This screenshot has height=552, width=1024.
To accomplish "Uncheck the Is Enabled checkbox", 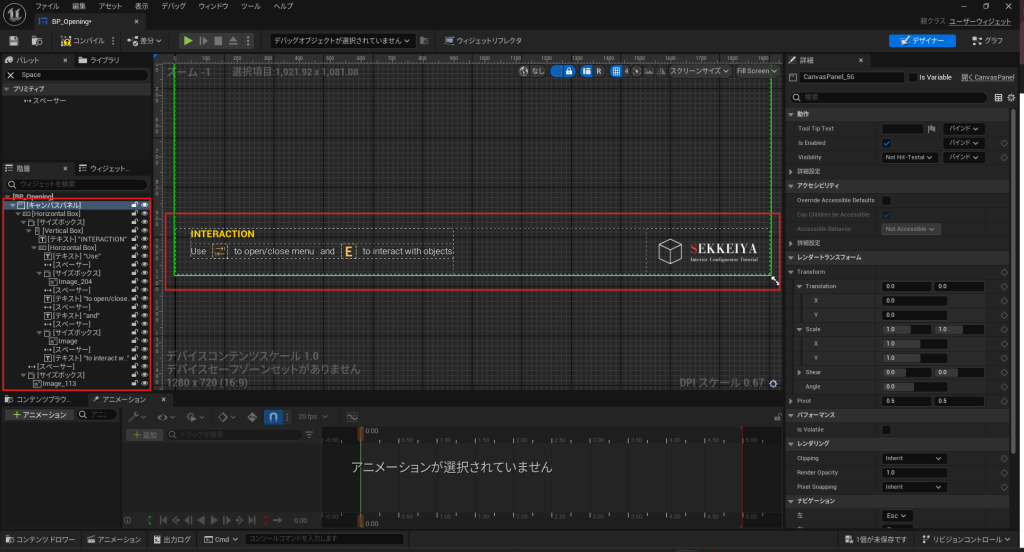I will click(x=886, y=143).
